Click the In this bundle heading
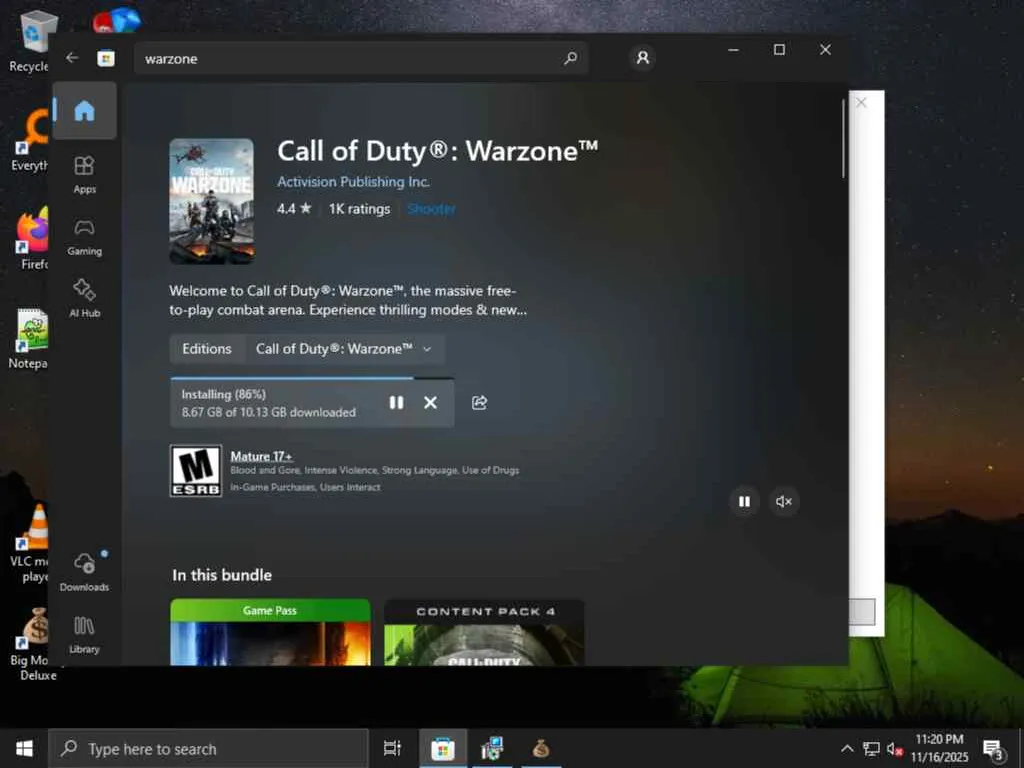 222,575
